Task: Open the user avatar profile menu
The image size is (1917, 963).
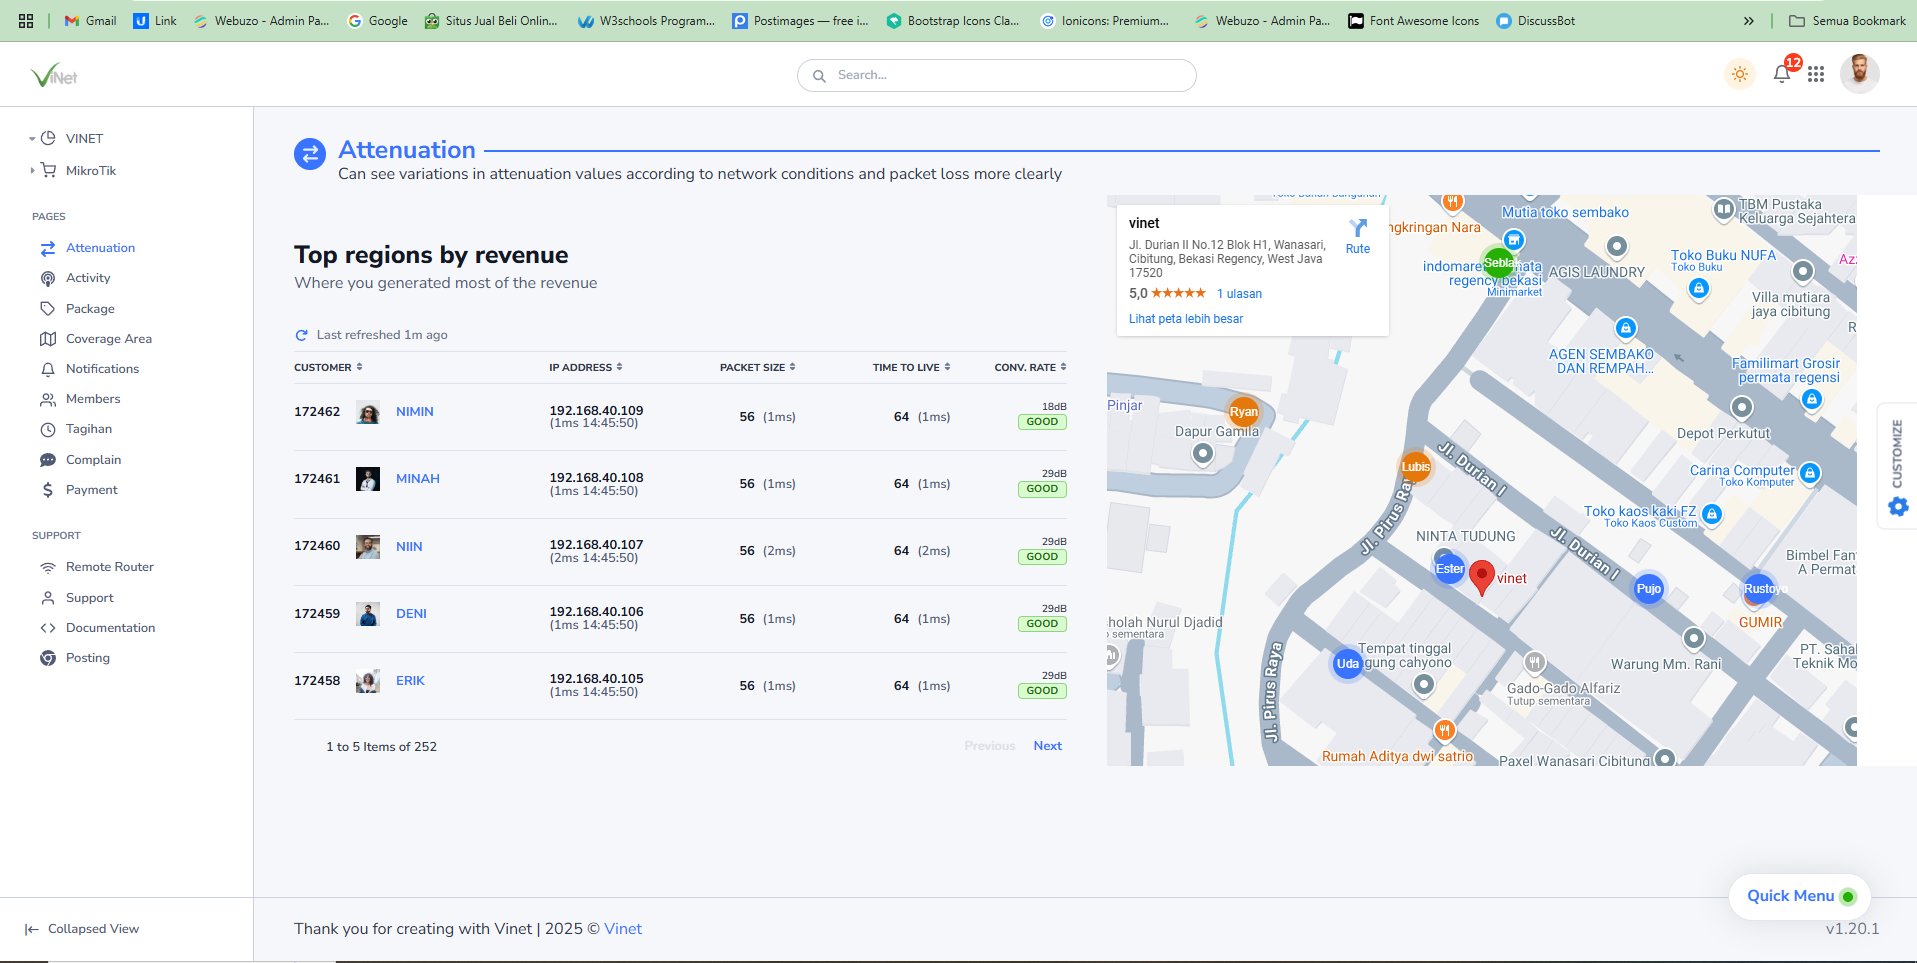Action: point(1860,74)
